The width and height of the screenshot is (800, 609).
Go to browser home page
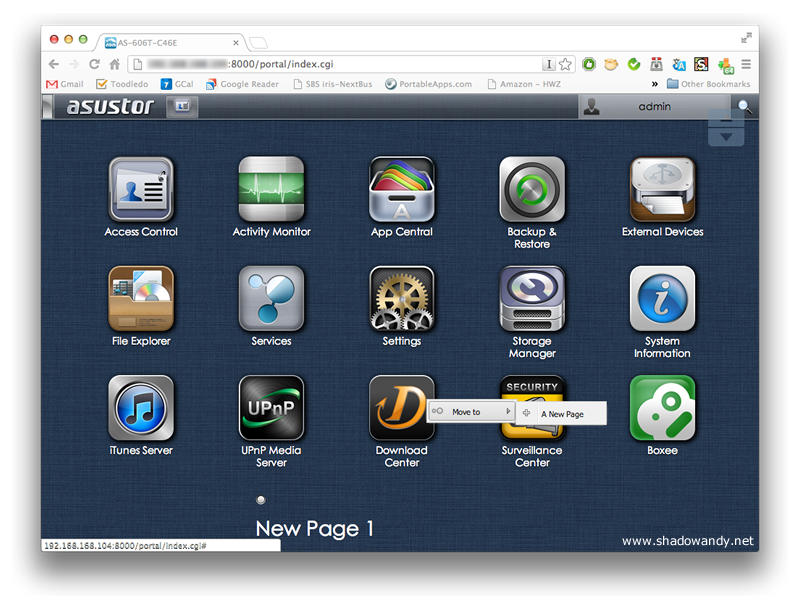[x=115, y=64]
